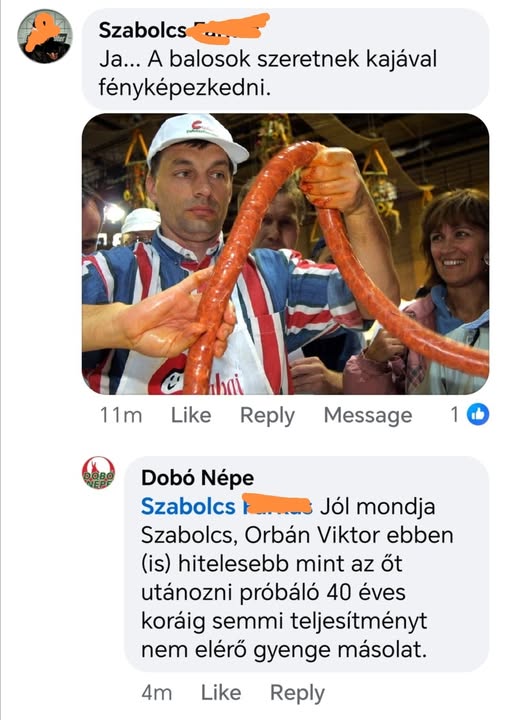
Task: Click the 'gyenge másolat' ending line of reply
Action: click(x=284, y=650)
